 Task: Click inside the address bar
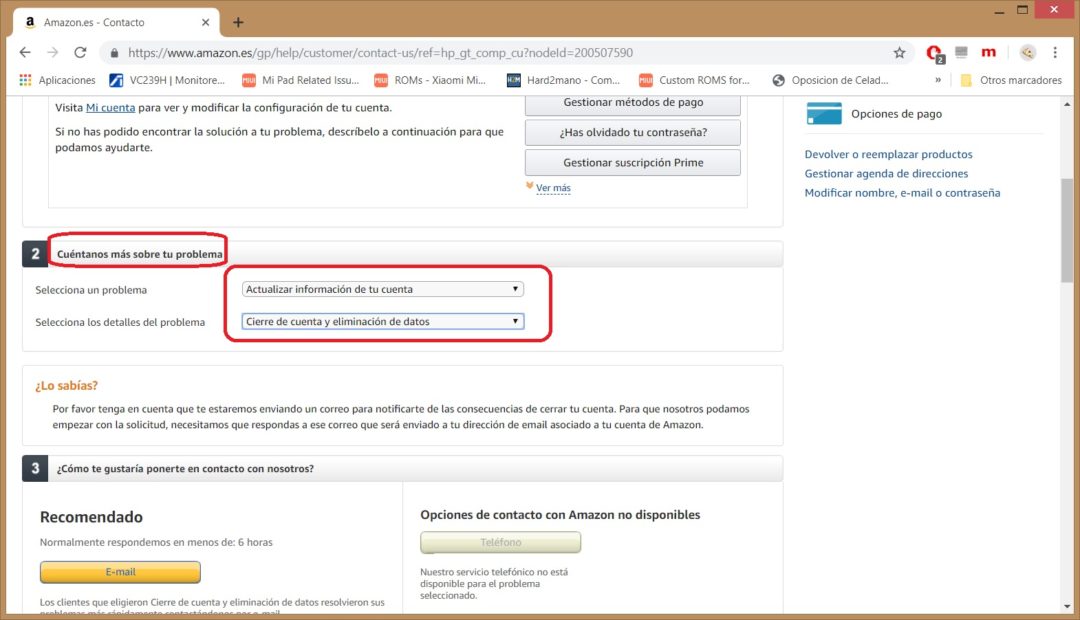(x=450, y=52)
